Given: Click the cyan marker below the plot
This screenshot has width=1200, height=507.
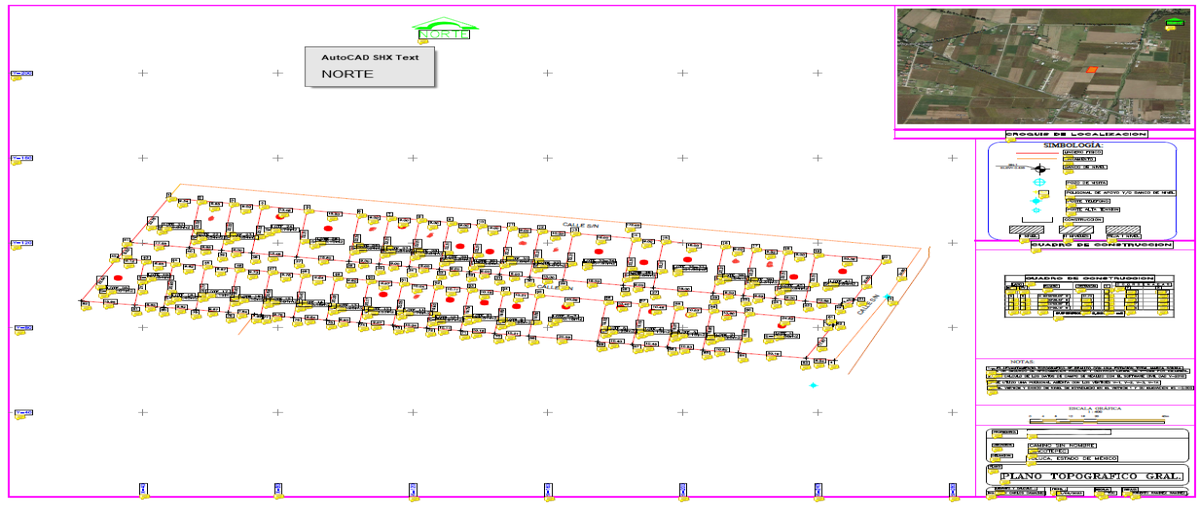Looking at the screenshot, I should coord(813,385).
